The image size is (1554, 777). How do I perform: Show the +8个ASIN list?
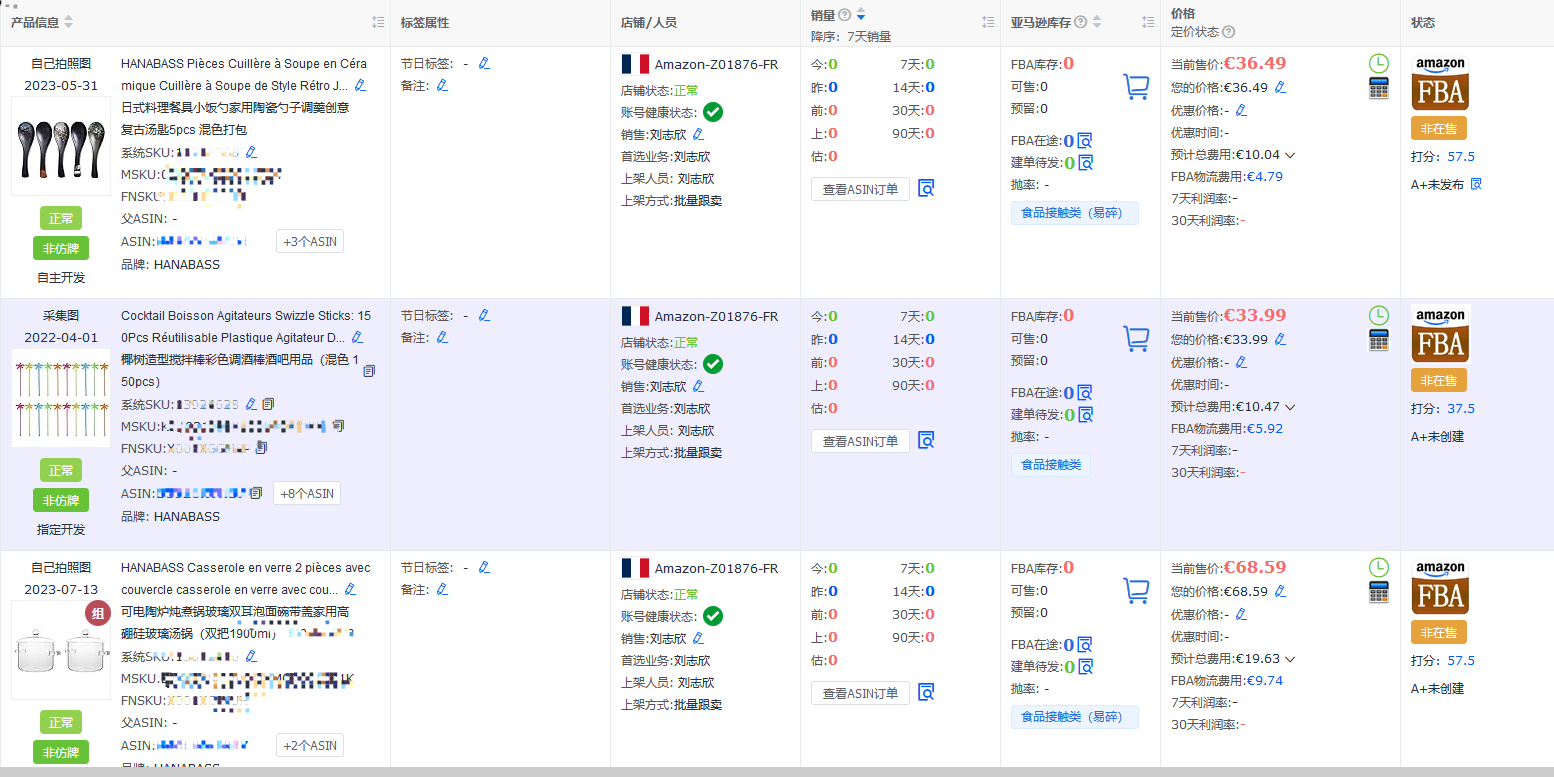[x=307, y=493]
